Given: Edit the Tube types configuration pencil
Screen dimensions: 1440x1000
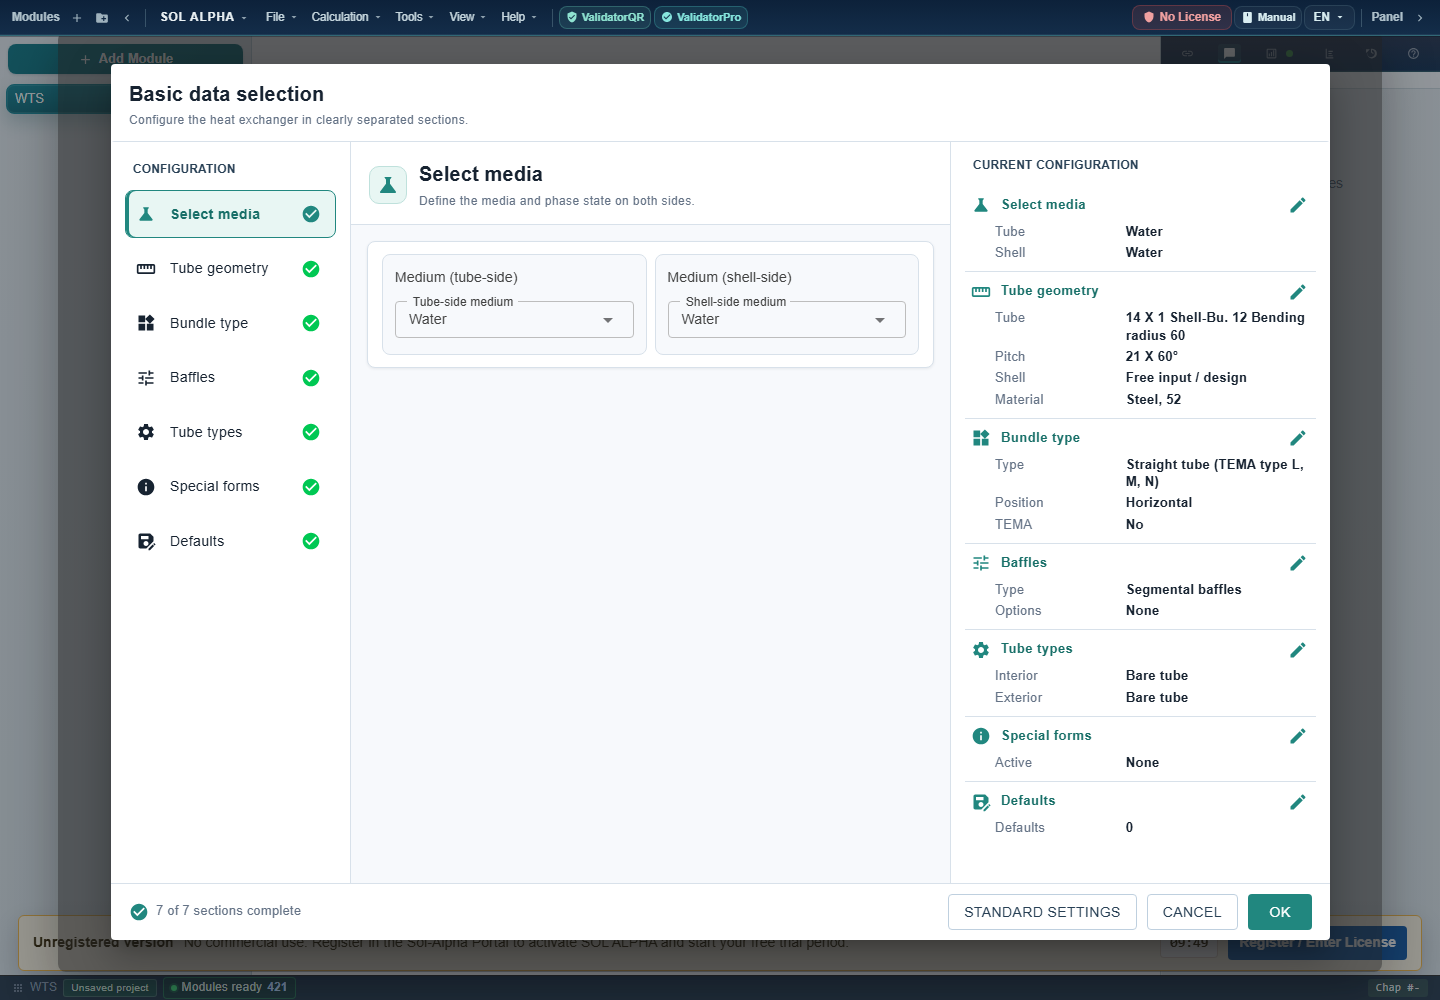Looking at the screenshot, I should coord(1298,650).
